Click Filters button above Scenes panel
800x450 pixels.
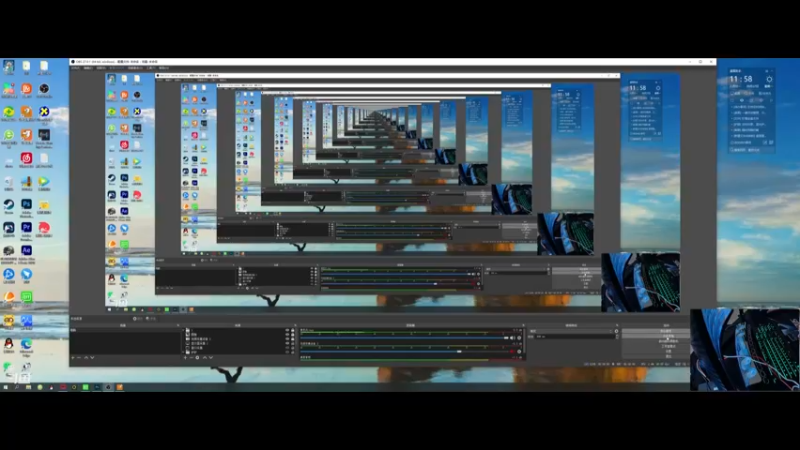coord(151,319)
